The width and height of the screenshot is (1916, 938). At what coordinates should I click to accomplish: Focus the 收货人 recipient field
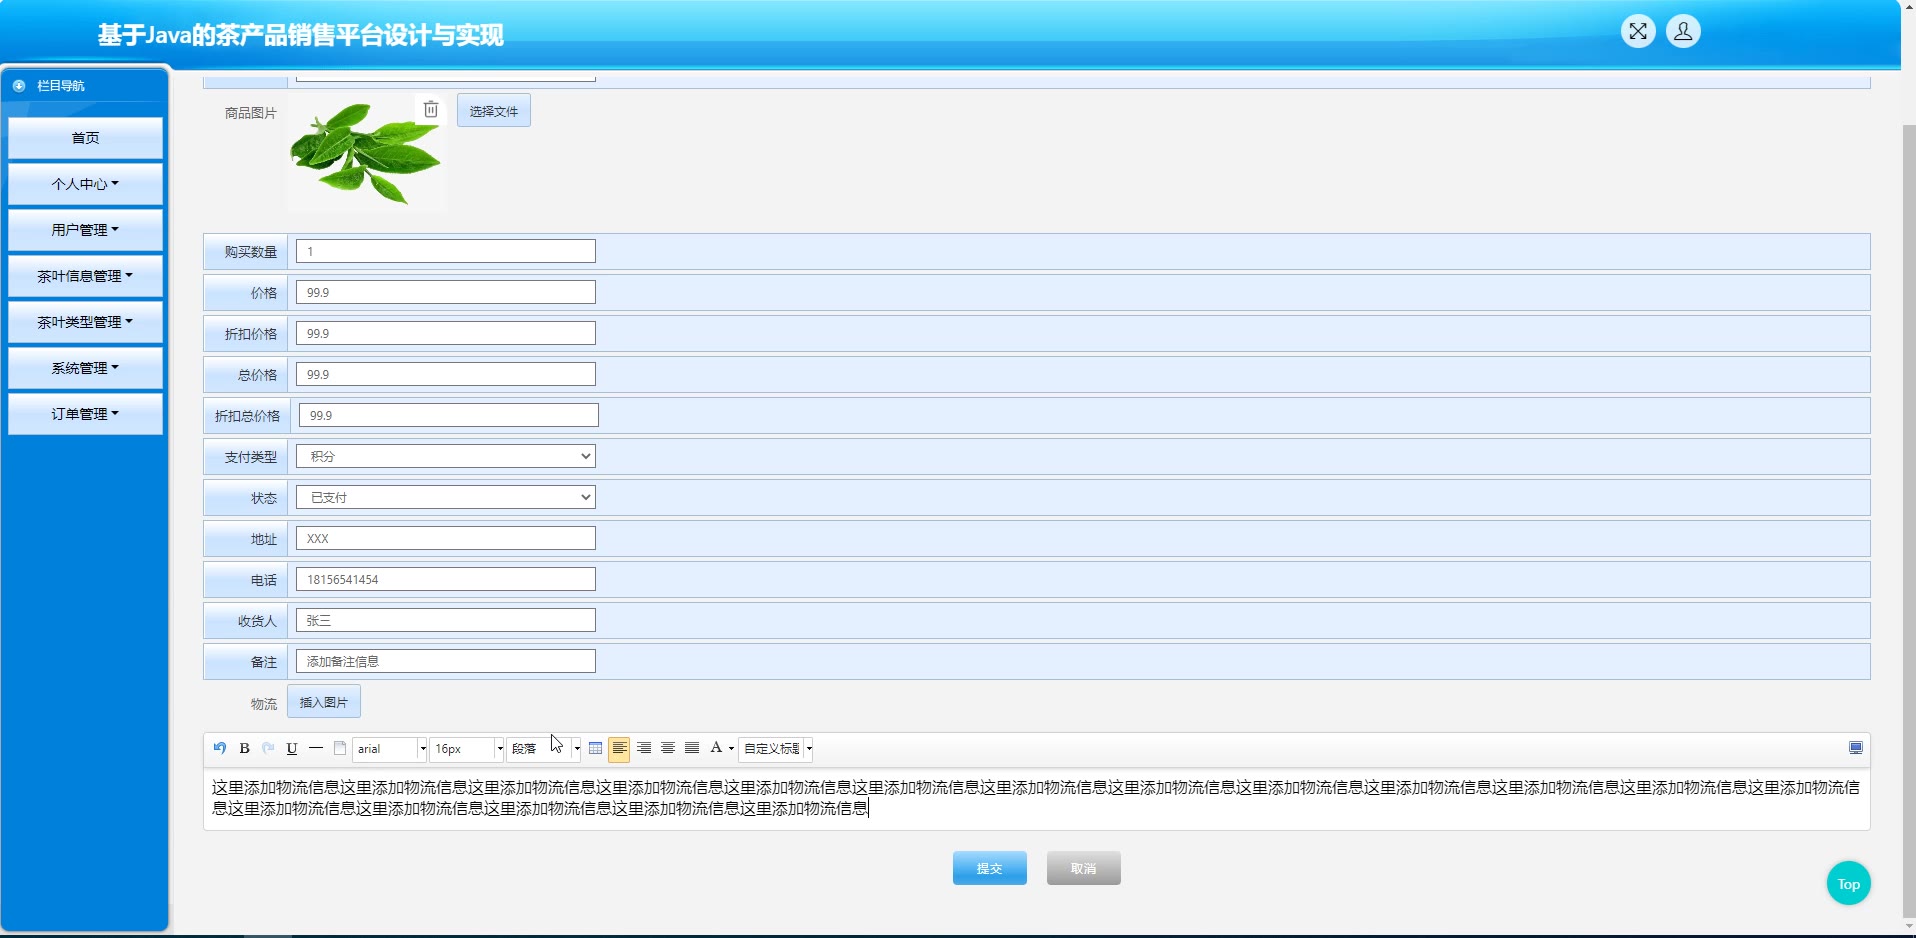(446, 620)
